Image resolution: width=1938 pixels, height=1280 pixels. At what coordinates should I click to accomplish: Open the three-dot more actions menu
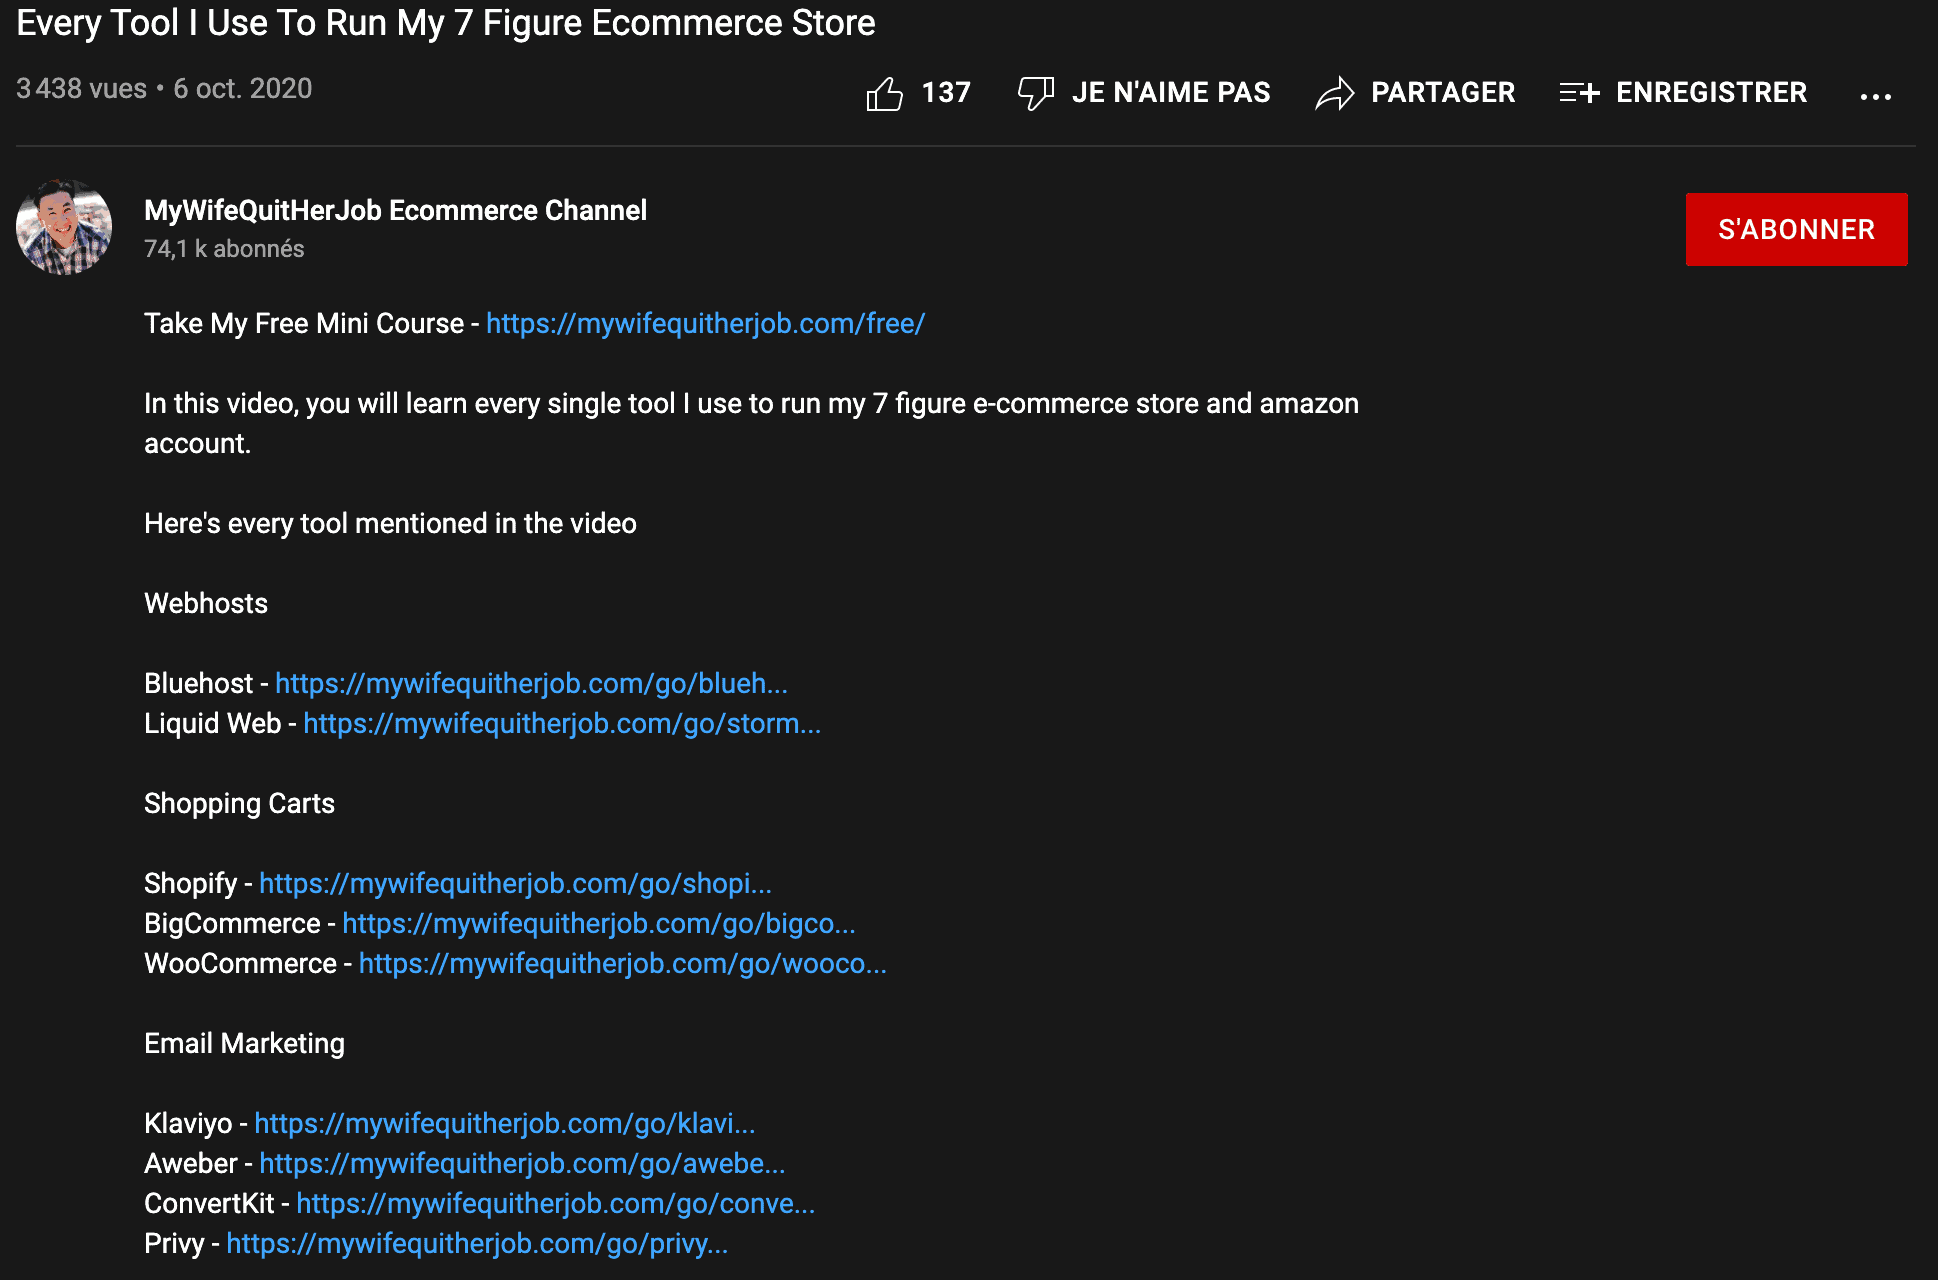[x=1875, y=96]
